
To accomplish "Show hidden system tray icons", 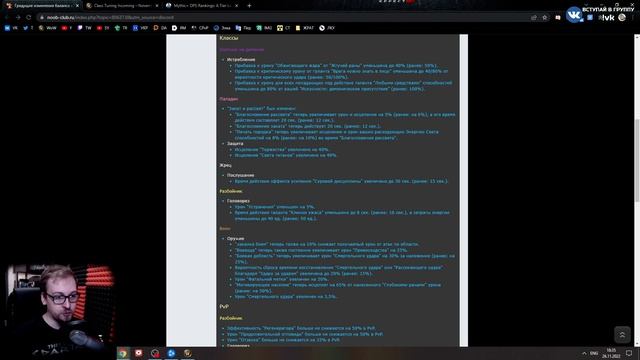I will coord(584,353).
